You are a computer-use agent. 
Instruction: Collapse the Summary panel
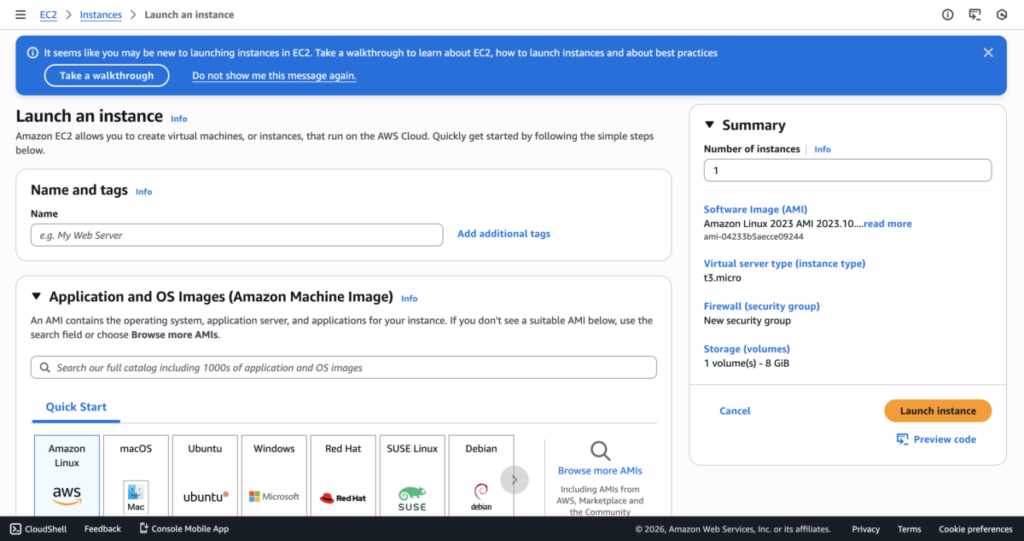pyautogui.click(x=710, y=125)
